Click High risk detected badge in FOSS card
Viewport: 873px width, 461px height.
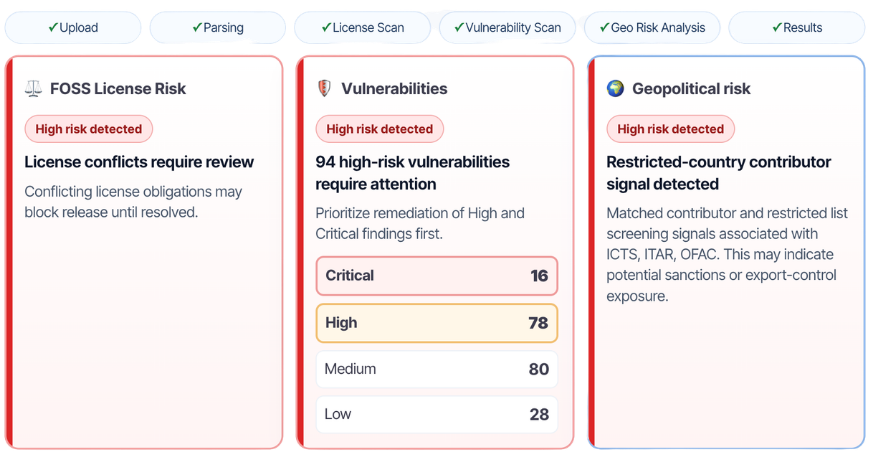coord(88,129)
